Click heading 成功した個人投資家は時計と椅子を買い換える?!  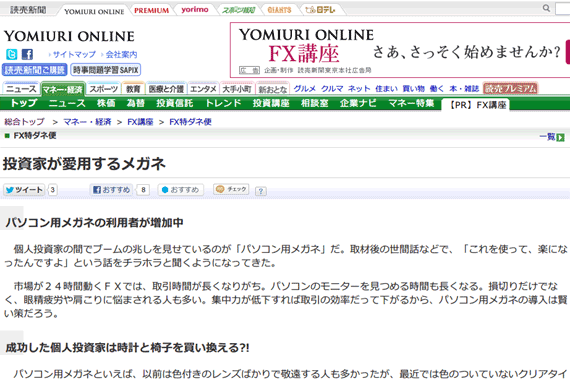click(x=128, y=348)
